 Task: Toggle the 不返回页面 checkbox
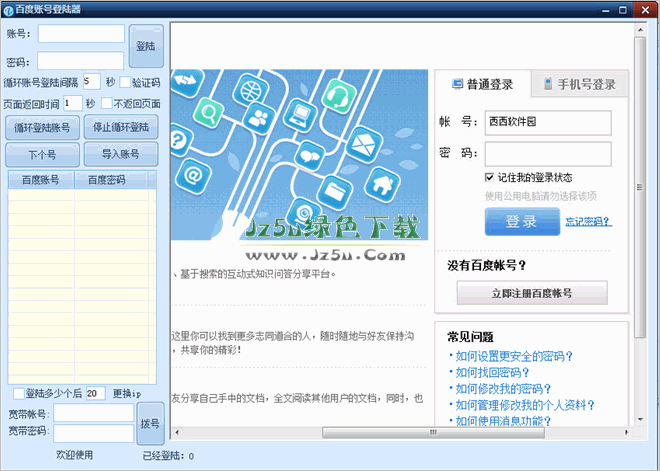107,103
